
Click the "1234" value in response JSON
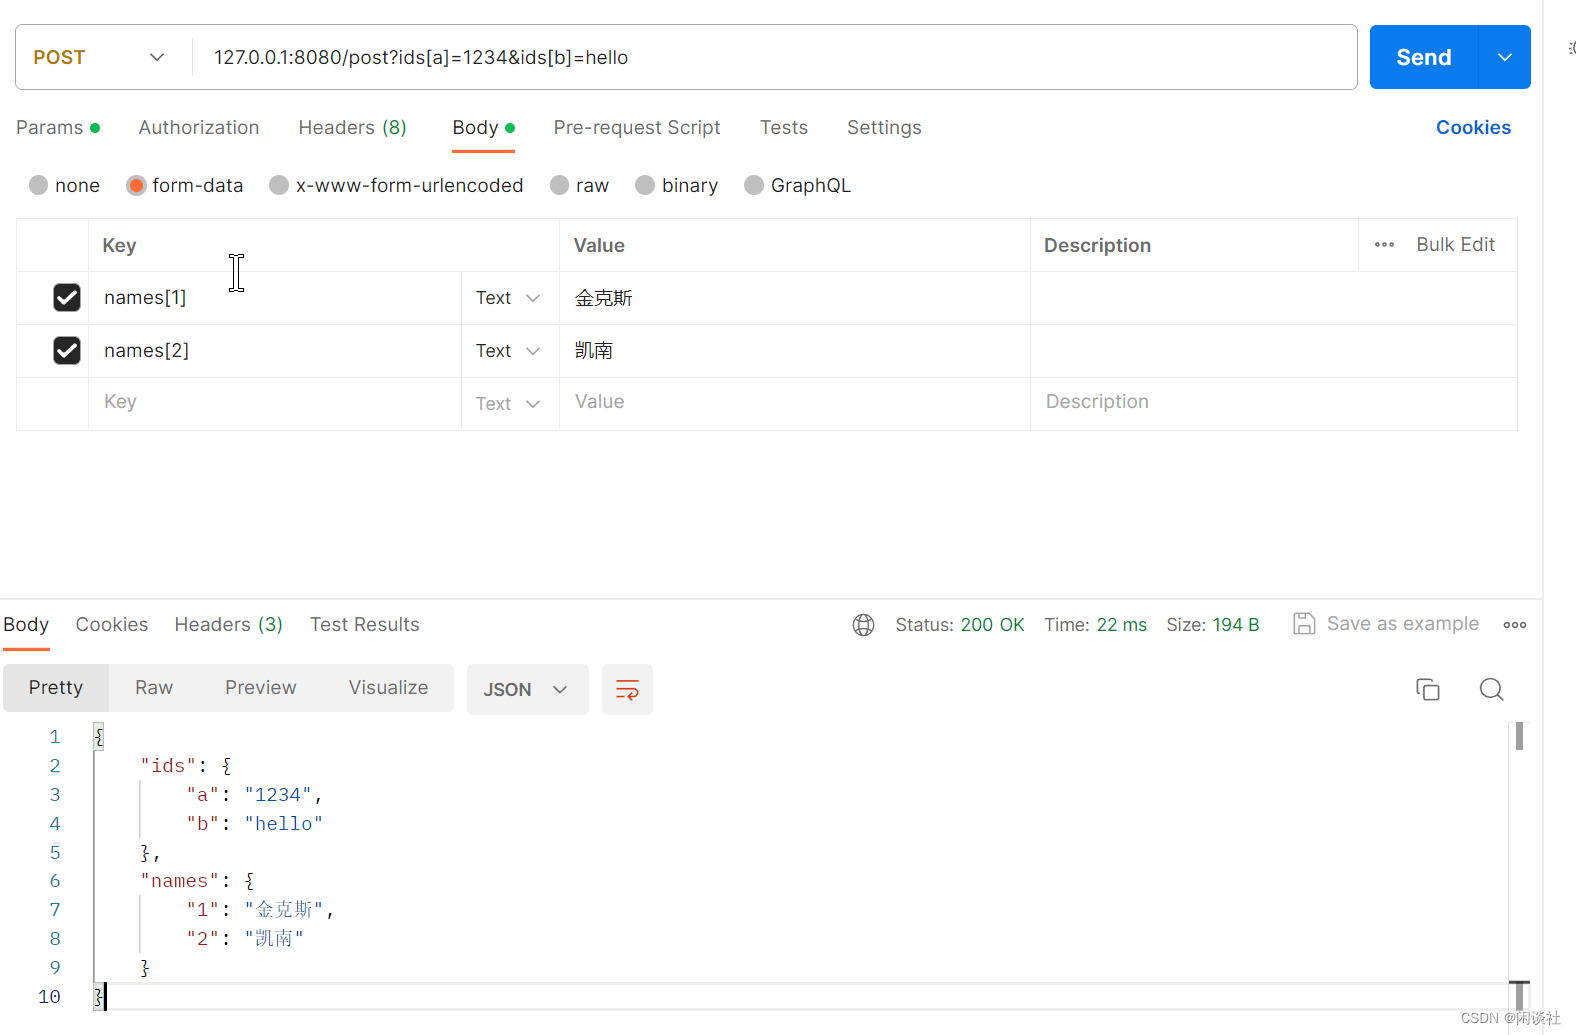[278, 795]
